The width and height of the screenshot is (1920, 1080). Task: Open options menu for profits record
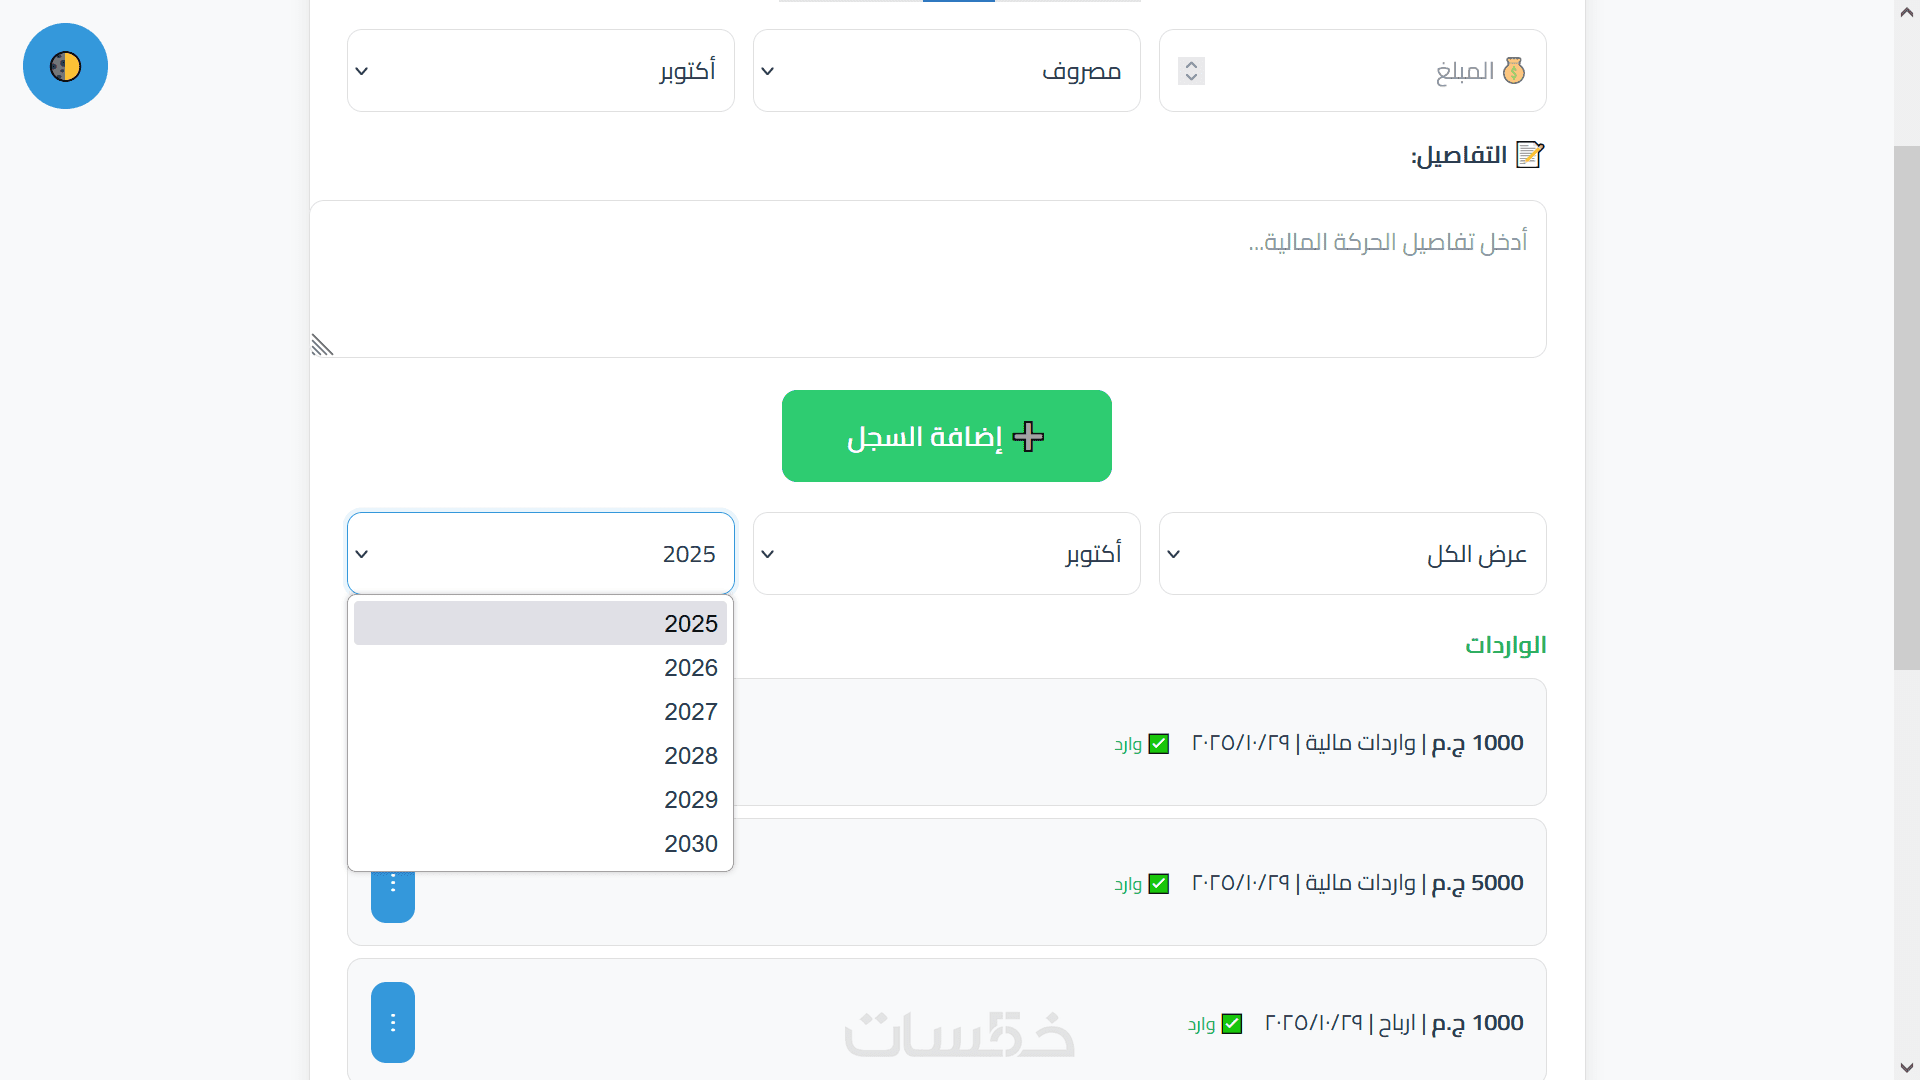(393, 1022)
